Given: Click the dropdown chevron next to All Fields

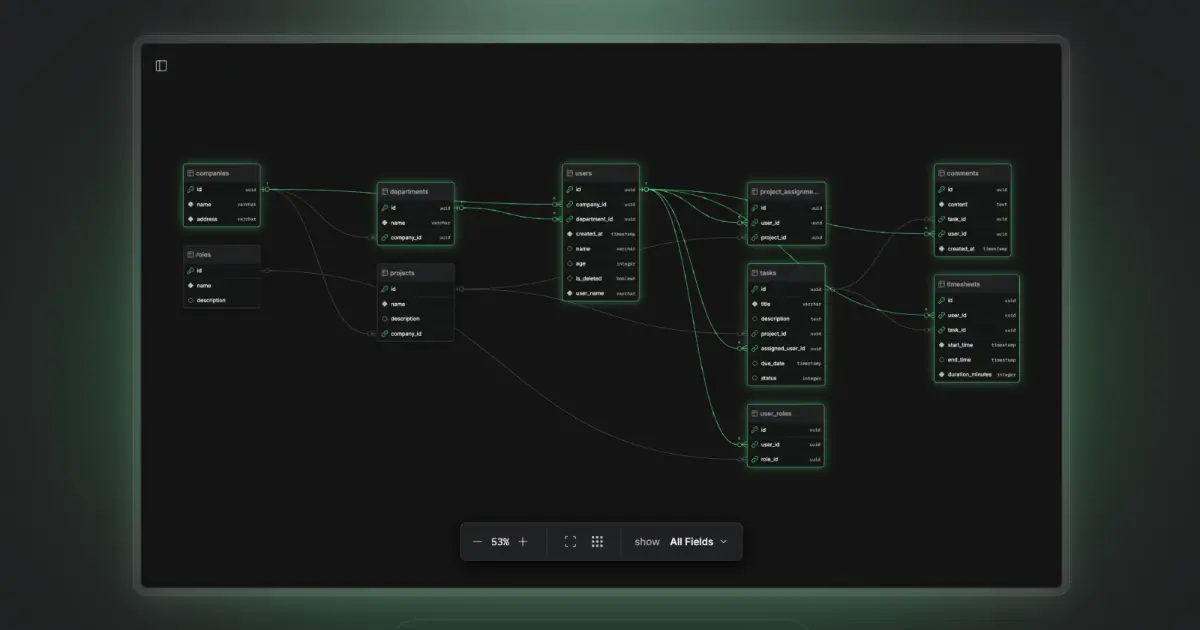Looking at the screenshot, I should [723, 542].
